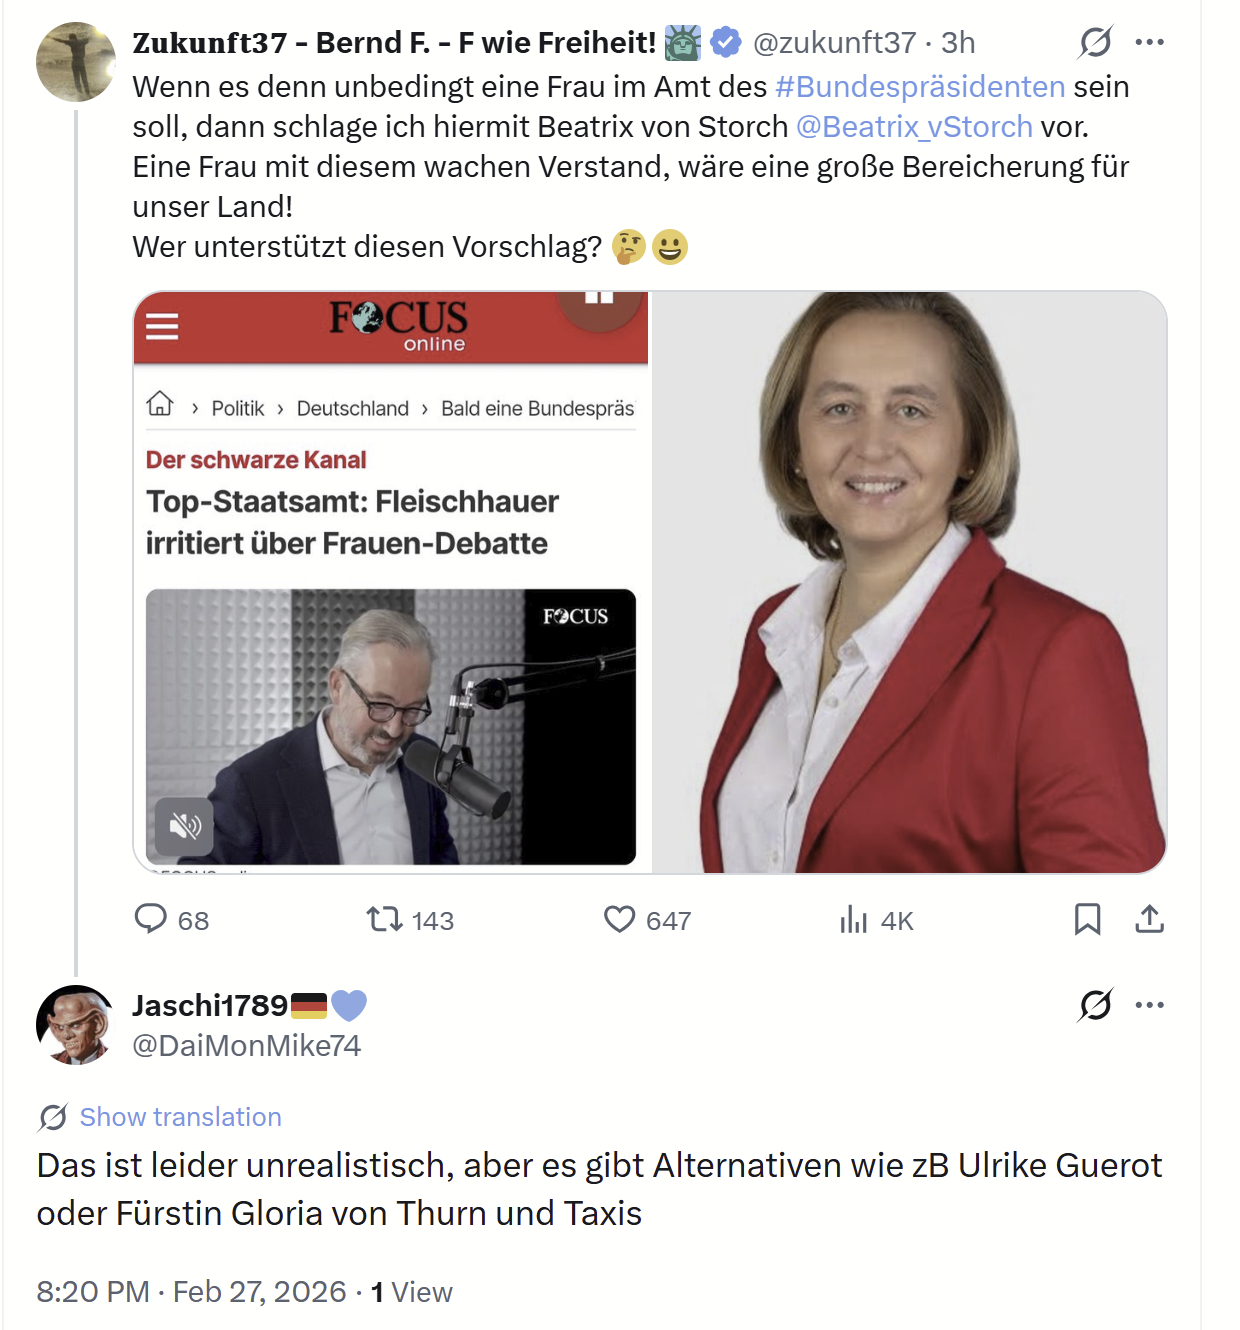This screenshot has height=1330, width=1240.
Task: Click the @DaiMonMike74 handle
Action: [x=247, y=1046]
